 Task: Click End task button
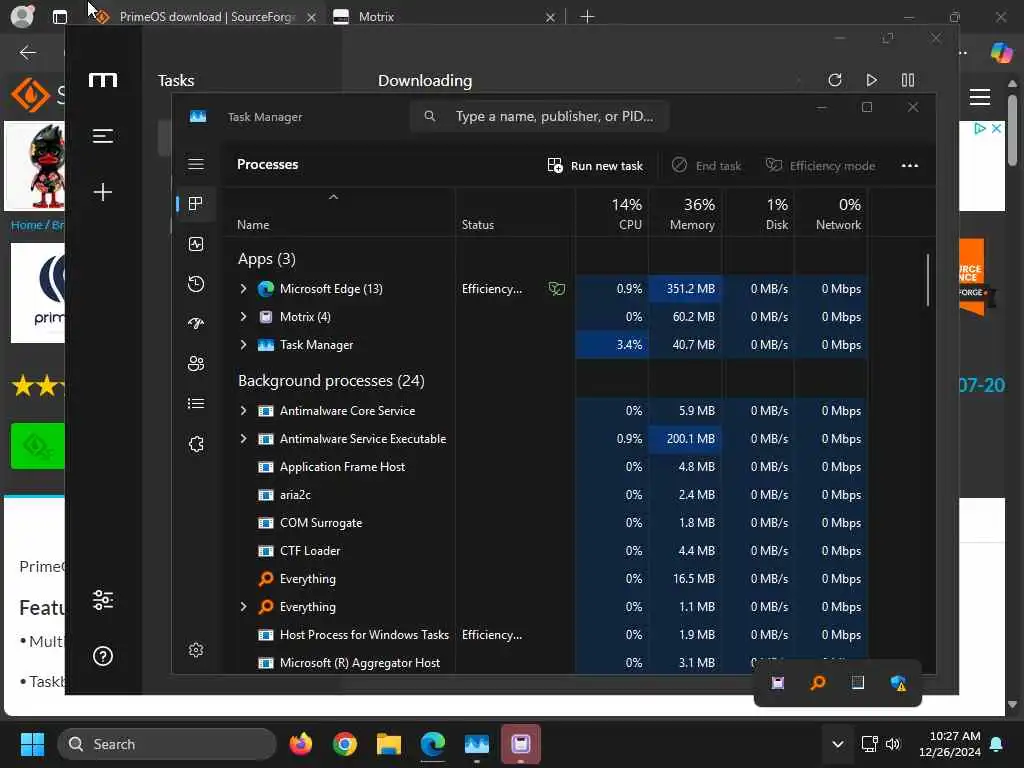pyautogui.click(x=707, y=166)
